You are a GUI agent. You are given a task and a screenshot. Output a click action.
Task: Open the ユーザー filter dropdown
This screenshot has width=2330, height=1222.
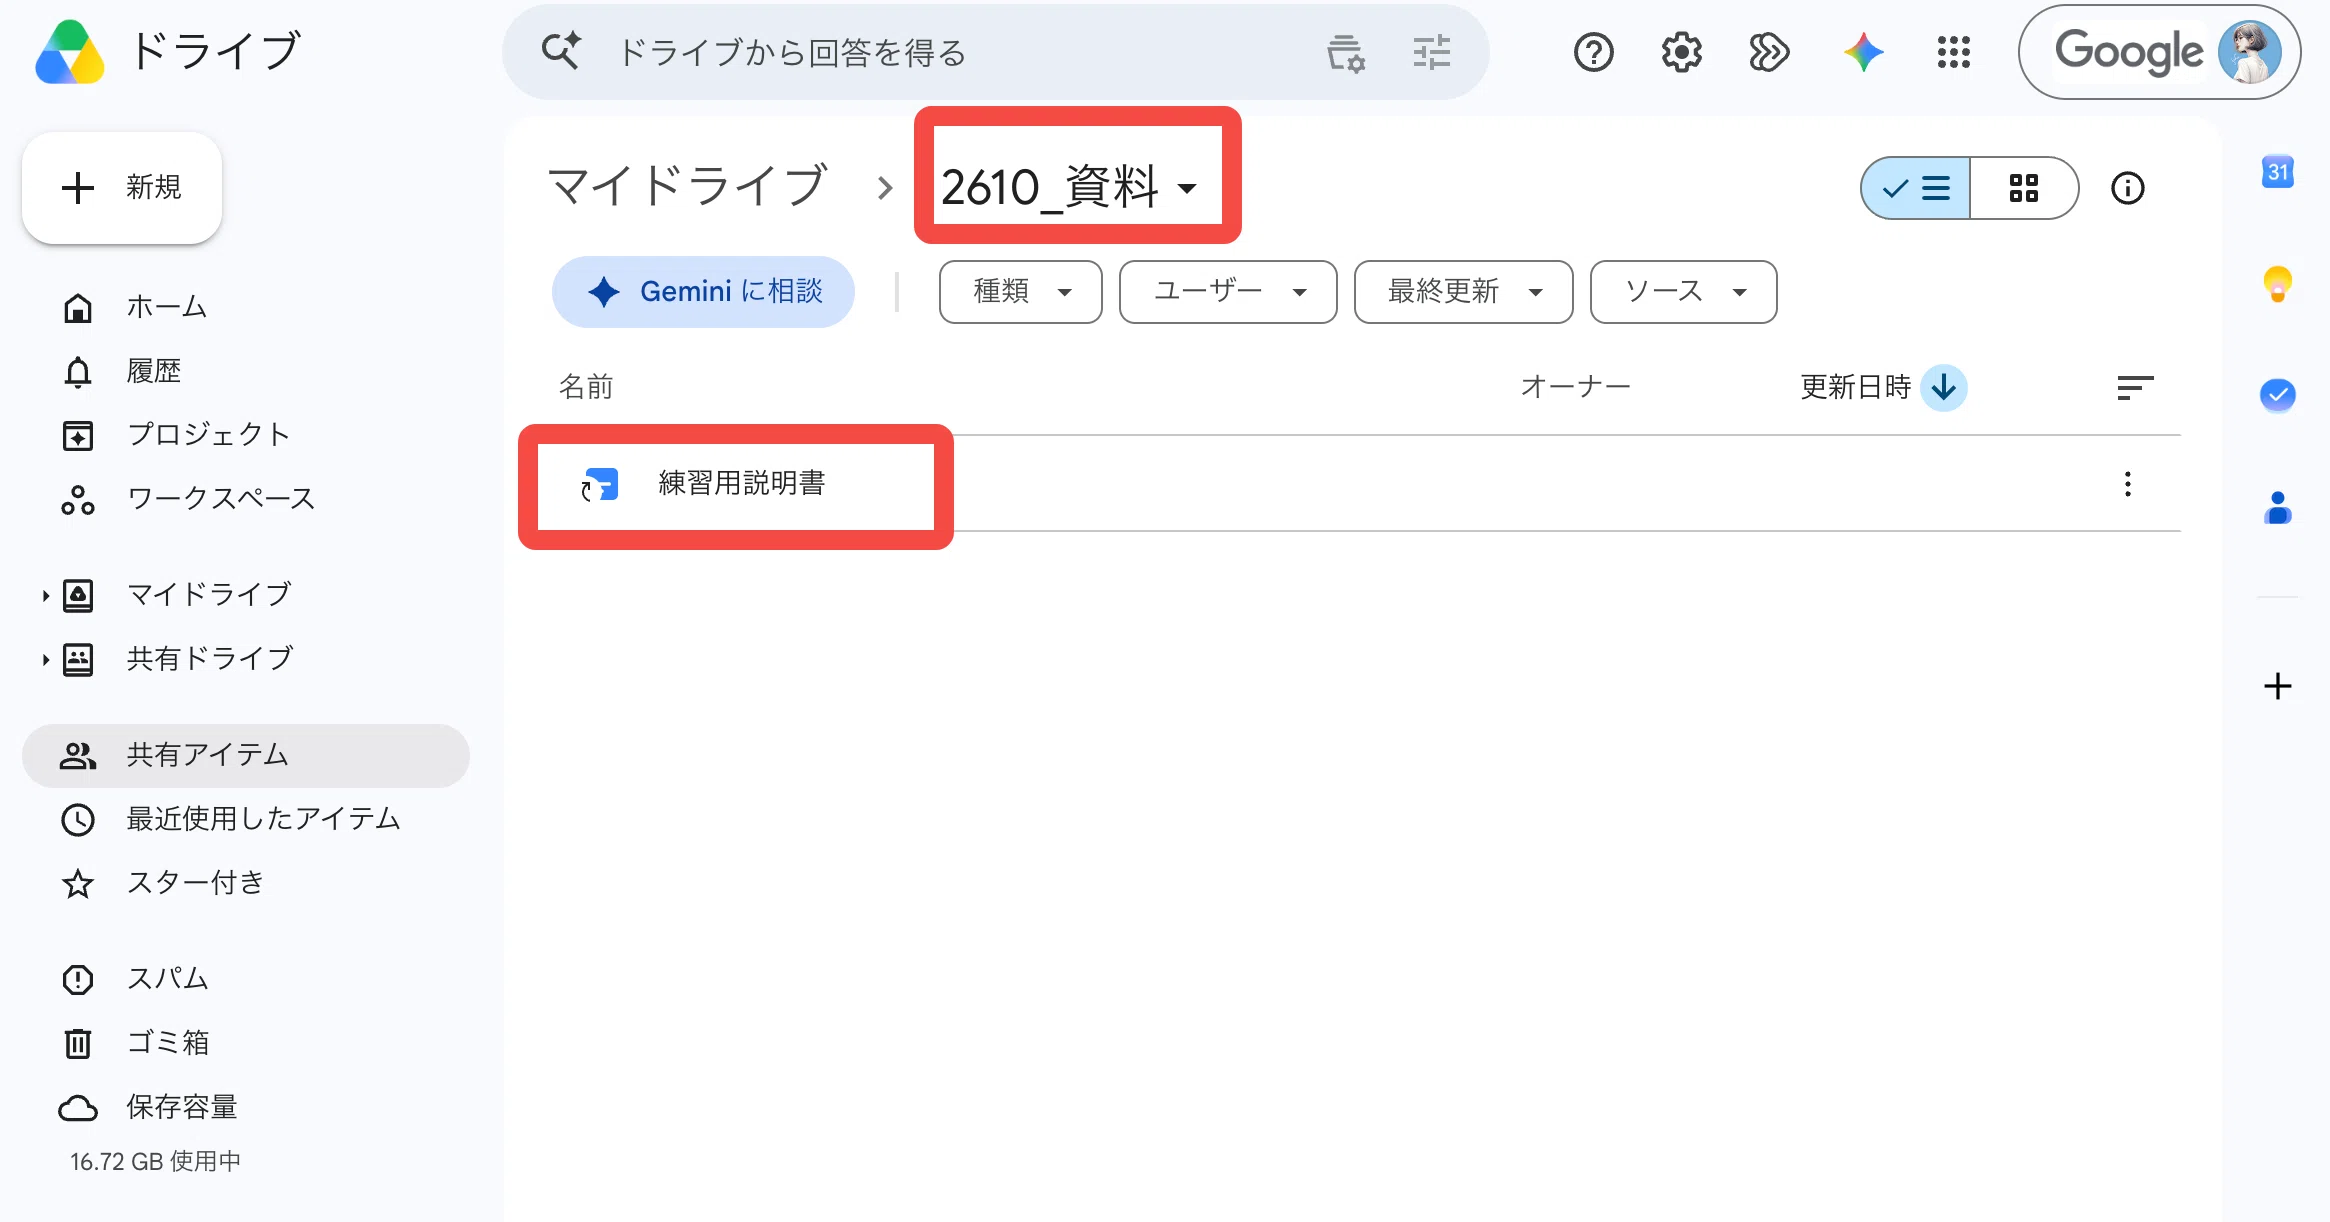click(x=1228, y=292)
